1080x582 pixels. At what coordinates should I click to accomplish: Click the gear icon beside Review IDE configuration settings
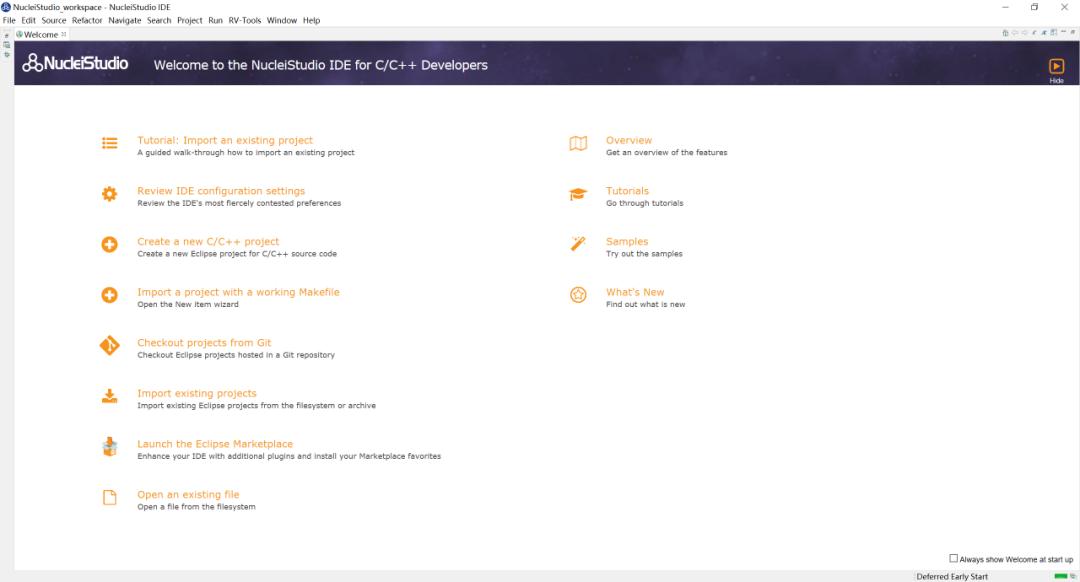point(110,194)
